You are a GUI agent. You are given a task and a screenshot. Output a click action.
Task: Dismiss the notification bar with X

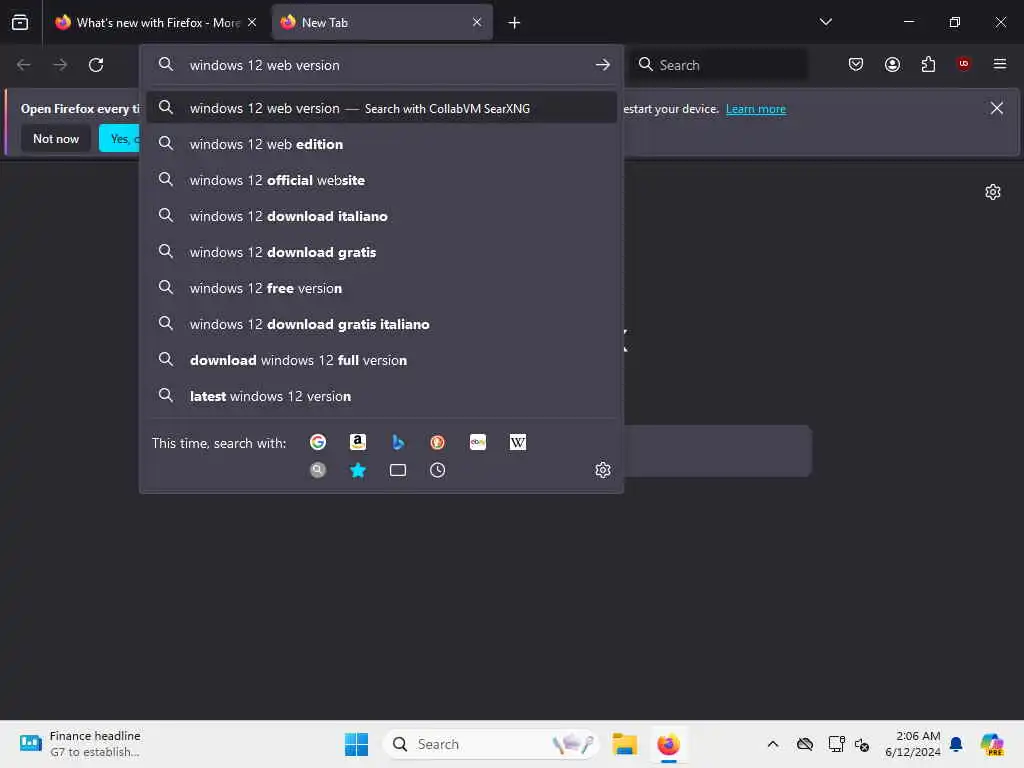(997, 108)
